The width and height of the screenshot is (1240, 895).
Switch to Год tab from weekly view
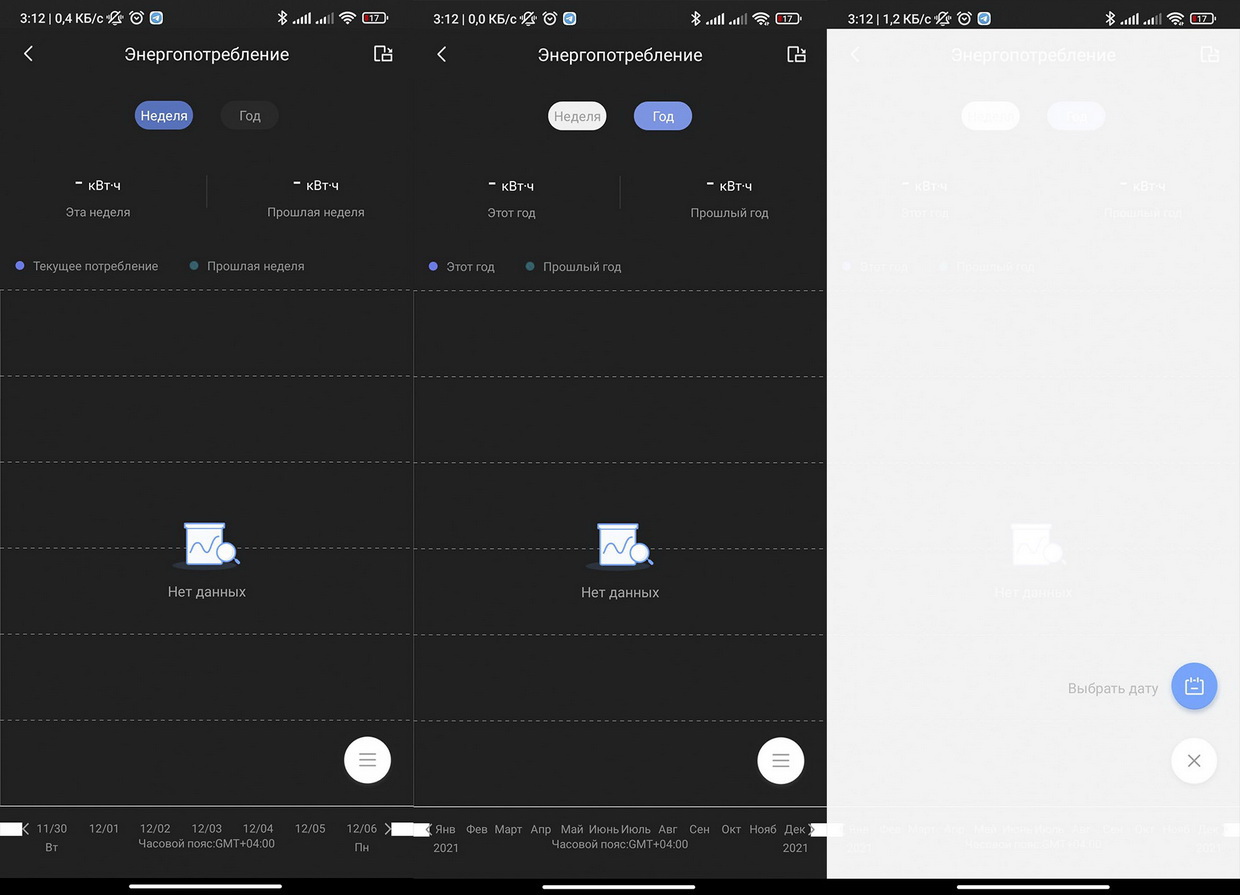249,116
